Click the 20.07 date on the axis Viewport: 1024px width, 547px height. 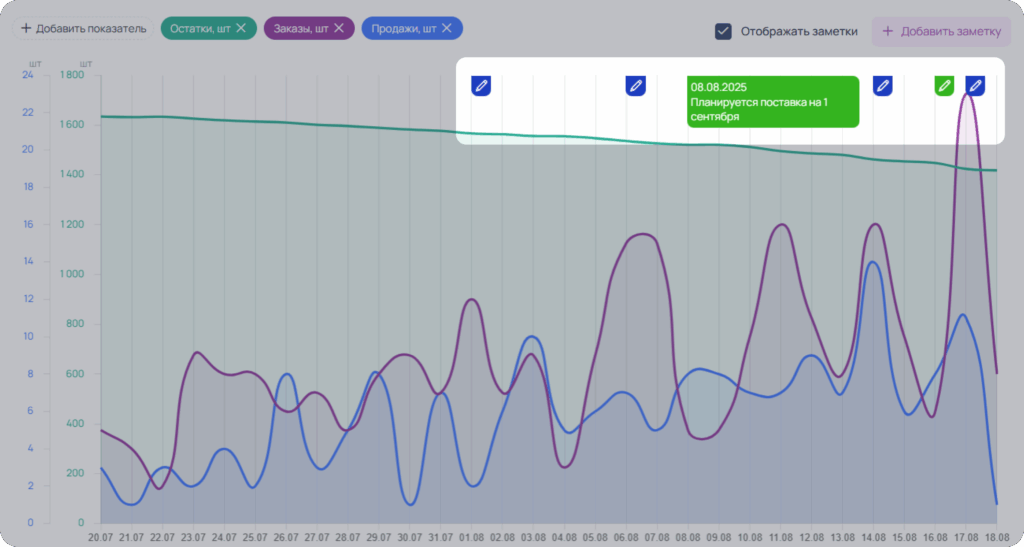[101, 536]
